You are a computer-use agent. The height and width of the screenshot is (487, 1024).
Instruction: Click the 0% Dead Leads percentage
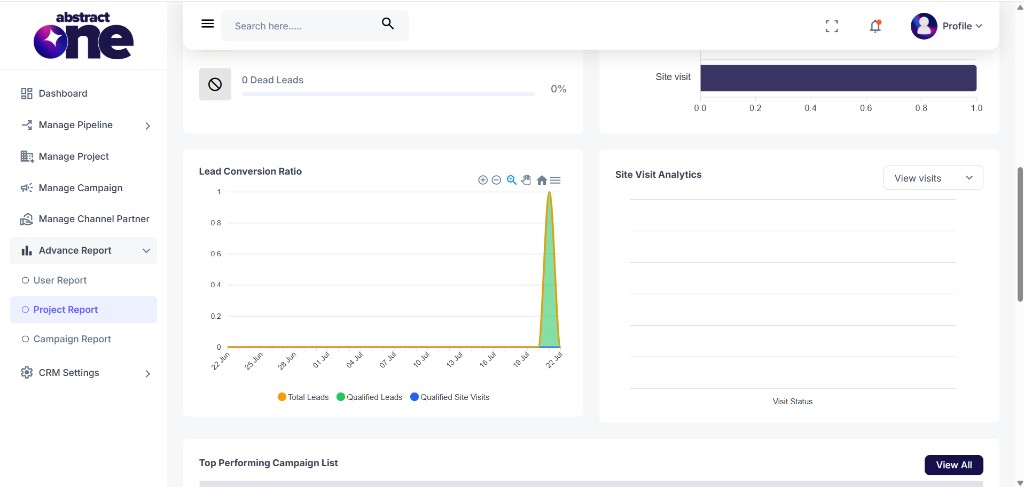558,89
